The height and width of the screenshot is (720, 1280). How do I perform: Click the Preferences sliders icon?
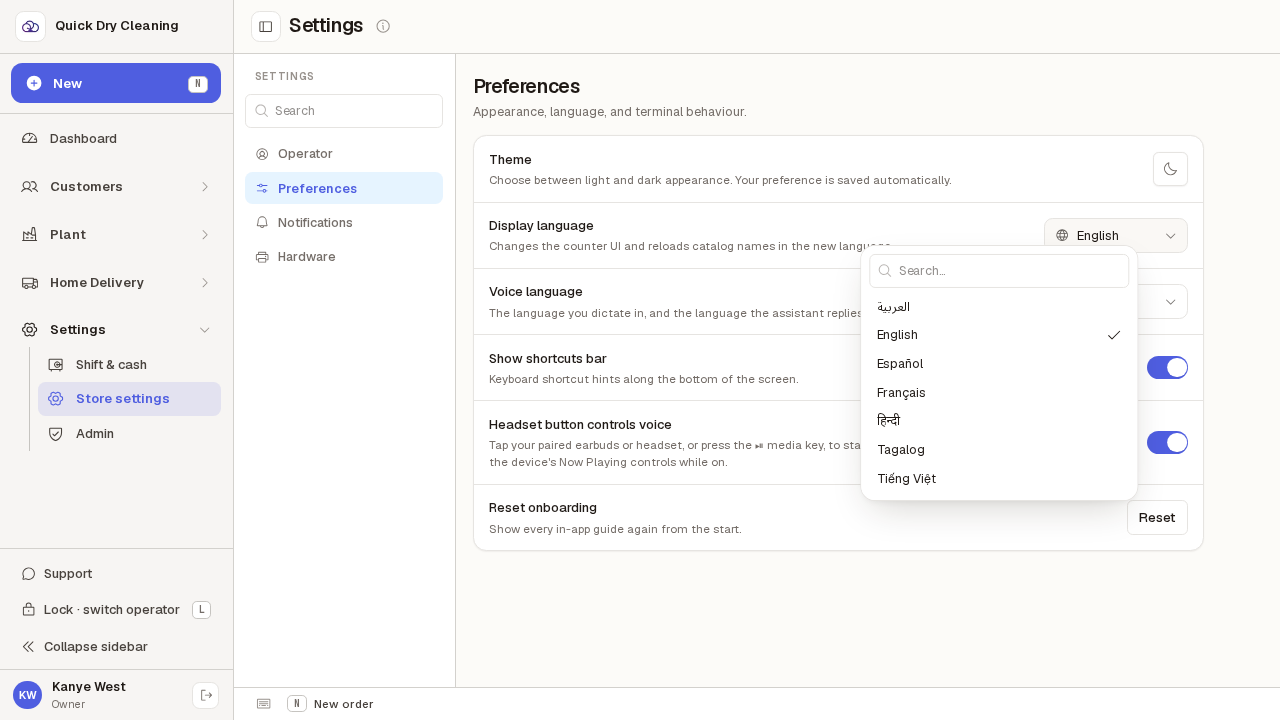262,188
